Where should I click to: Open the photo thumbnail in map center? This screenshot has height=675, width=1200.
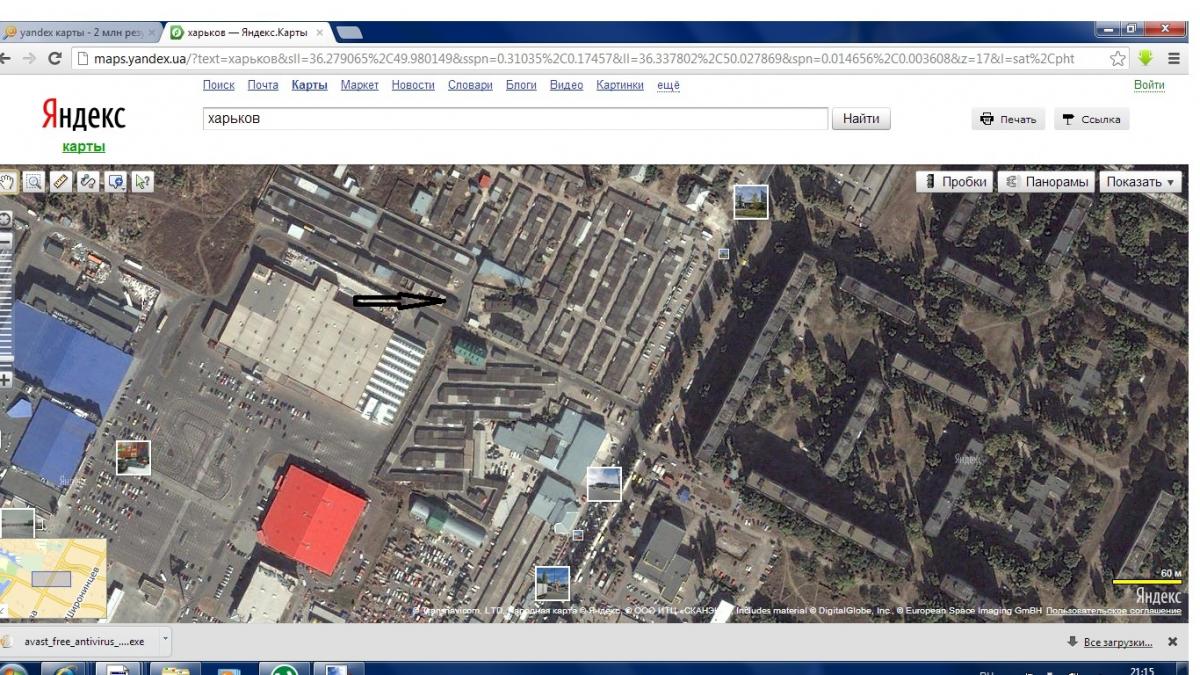603,483
